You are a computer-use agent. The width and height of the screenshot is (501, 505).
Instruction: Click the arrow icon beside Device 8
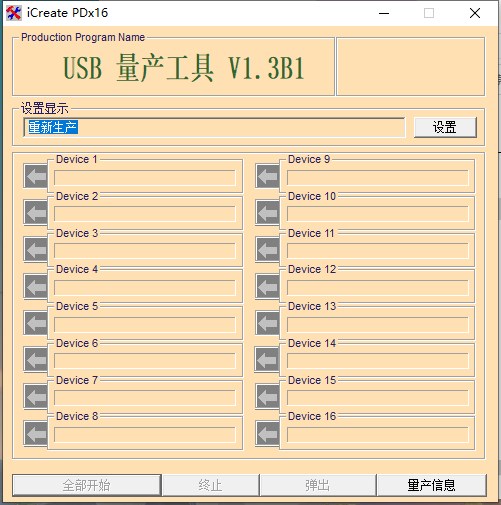pos(36,433)
